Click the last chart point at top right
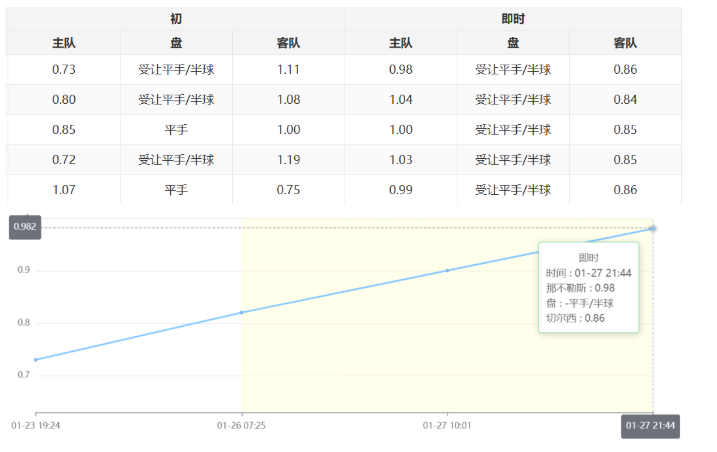Screen dimensions: 717x452 point(653,228)
